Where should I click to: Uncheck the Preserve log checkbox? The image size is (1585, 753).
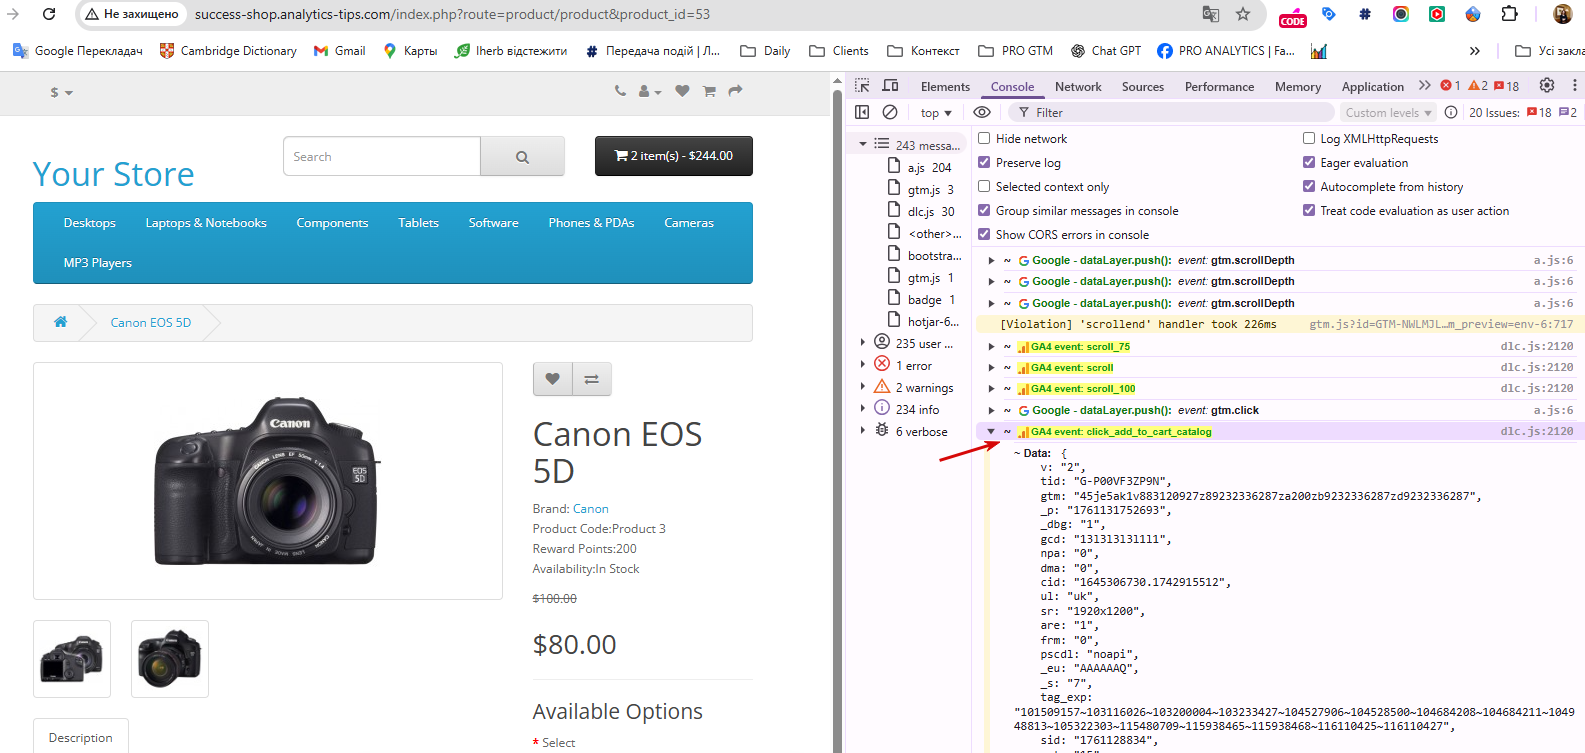984,162
